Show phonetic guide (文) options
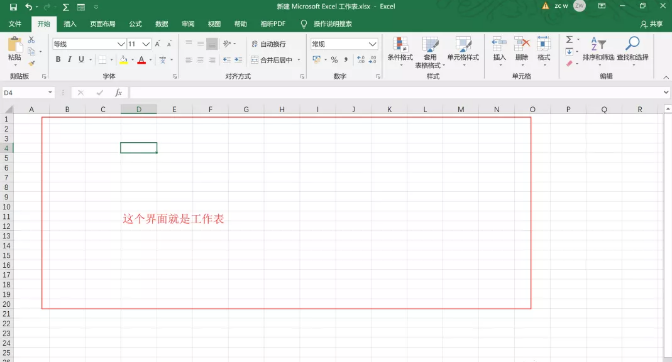 (x=162, y=60)
